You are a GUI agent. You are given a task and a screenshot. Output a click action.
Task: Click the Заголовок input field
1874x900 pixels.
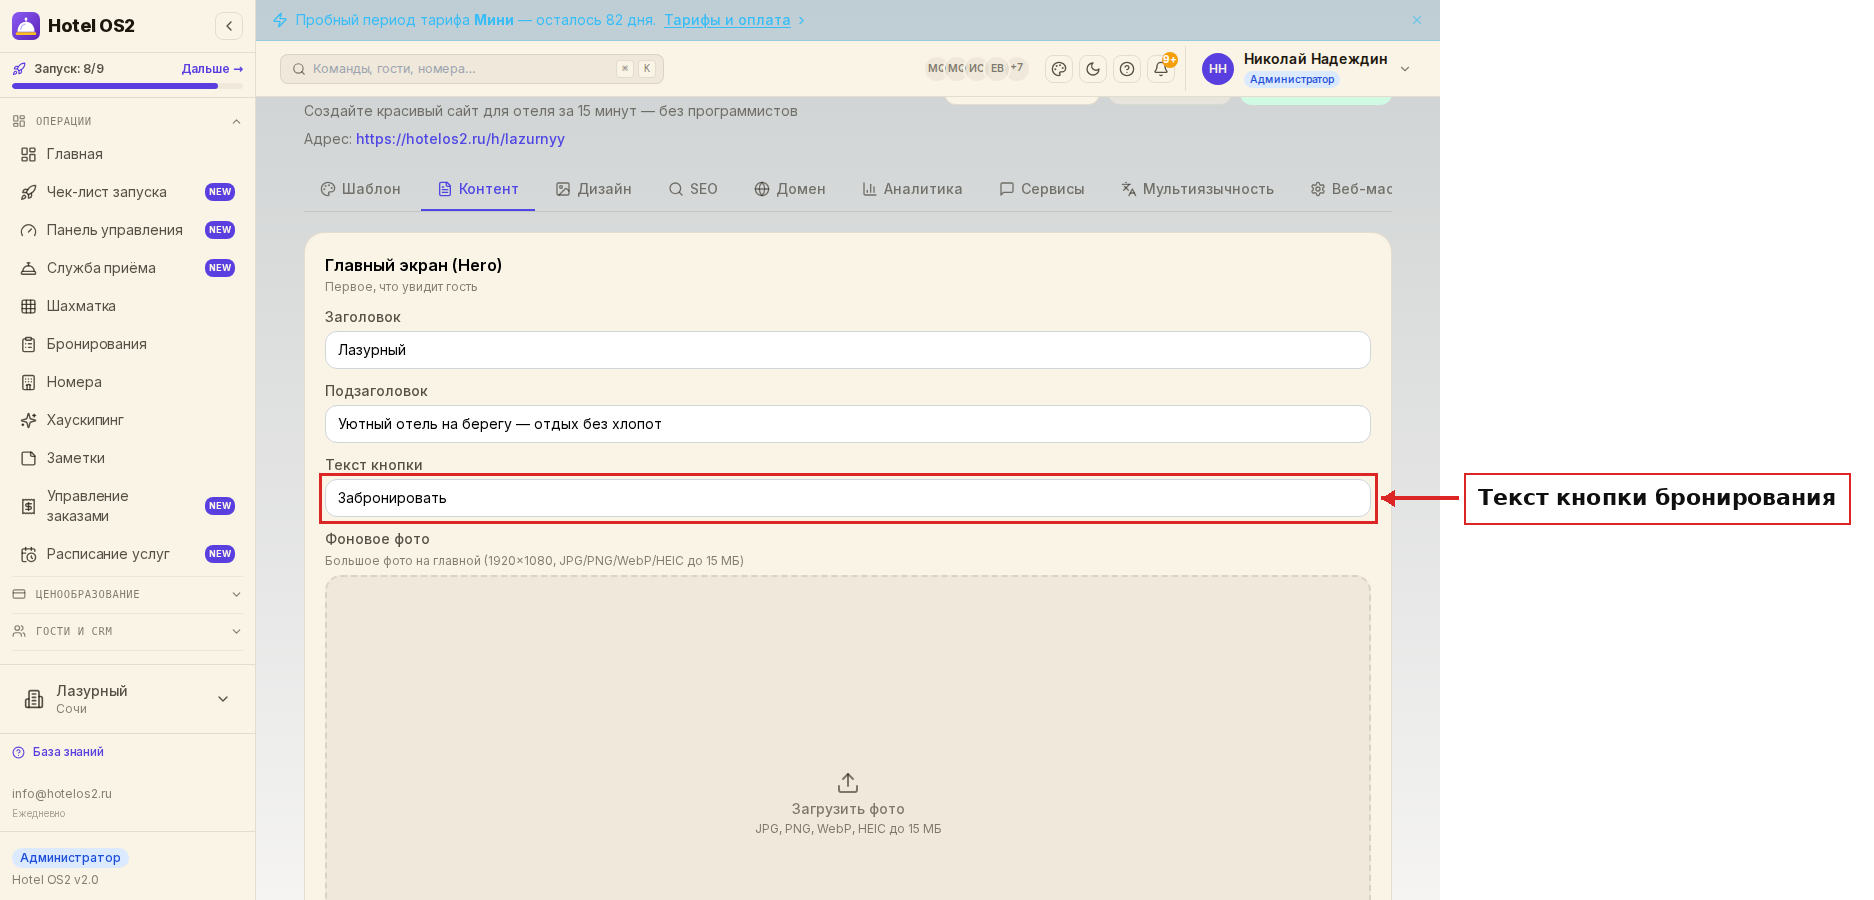click(x=848, y=350)
